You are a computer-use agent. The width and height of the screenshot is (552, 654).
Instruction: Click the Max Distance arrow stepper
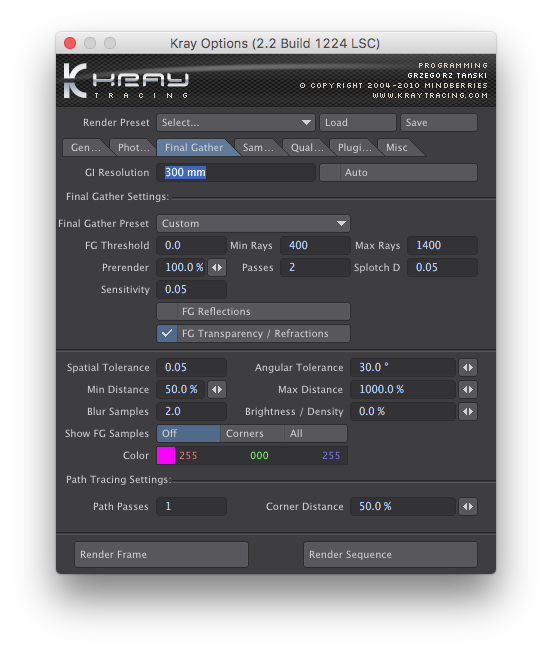tap(468, 390)
